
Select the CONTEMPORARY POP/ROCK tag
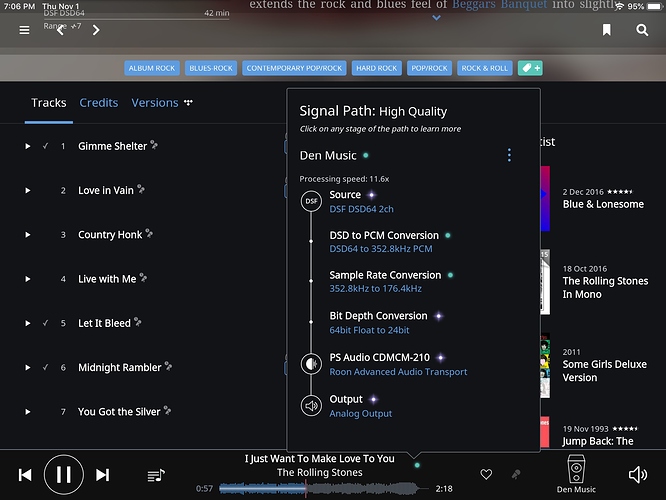coord(294,68)
